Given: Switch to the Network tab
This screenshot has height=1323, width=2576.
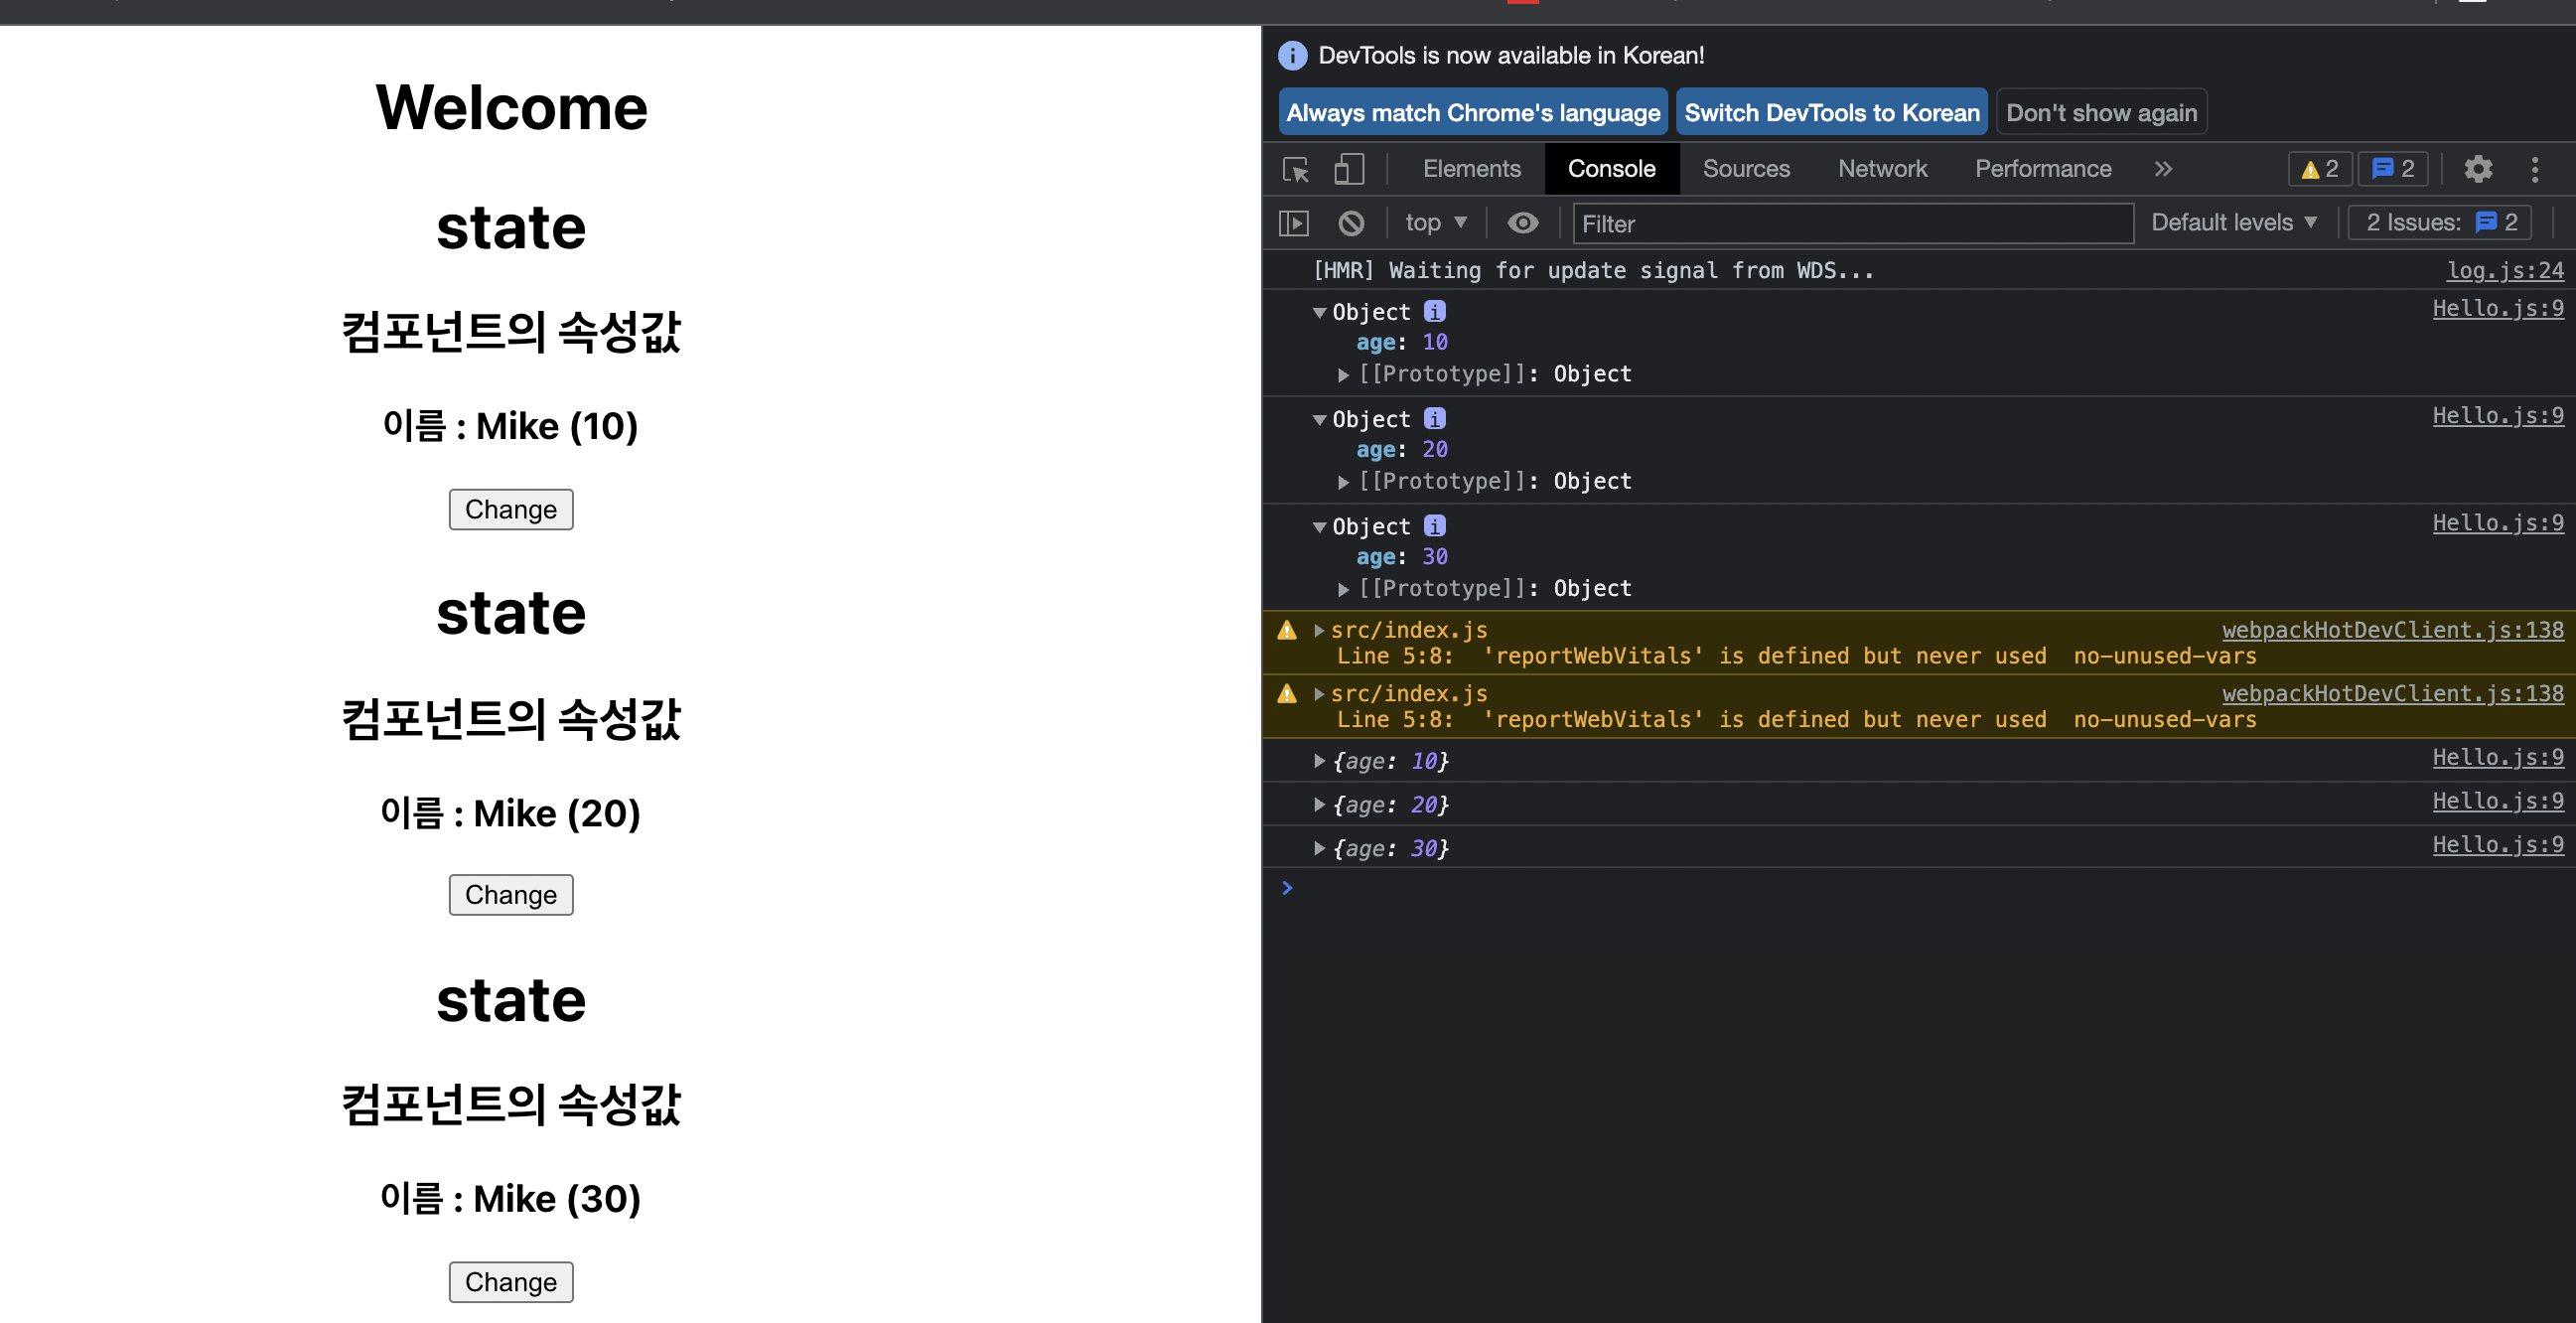Looking at the screenshot, I should tap(1882, 169).
